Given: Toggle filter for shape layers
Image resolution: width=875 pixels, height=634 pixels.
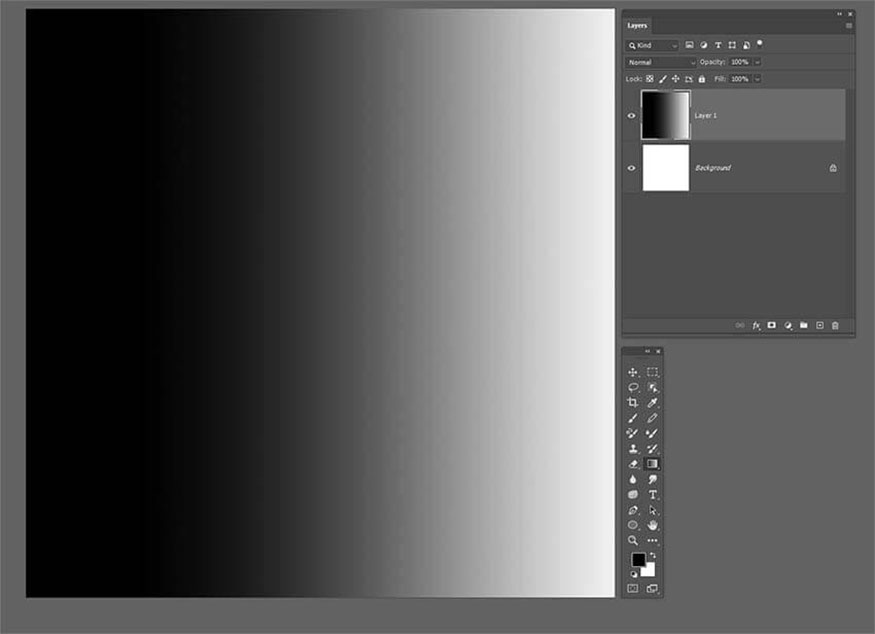Looking at the screenshot, I should [732, 45].
